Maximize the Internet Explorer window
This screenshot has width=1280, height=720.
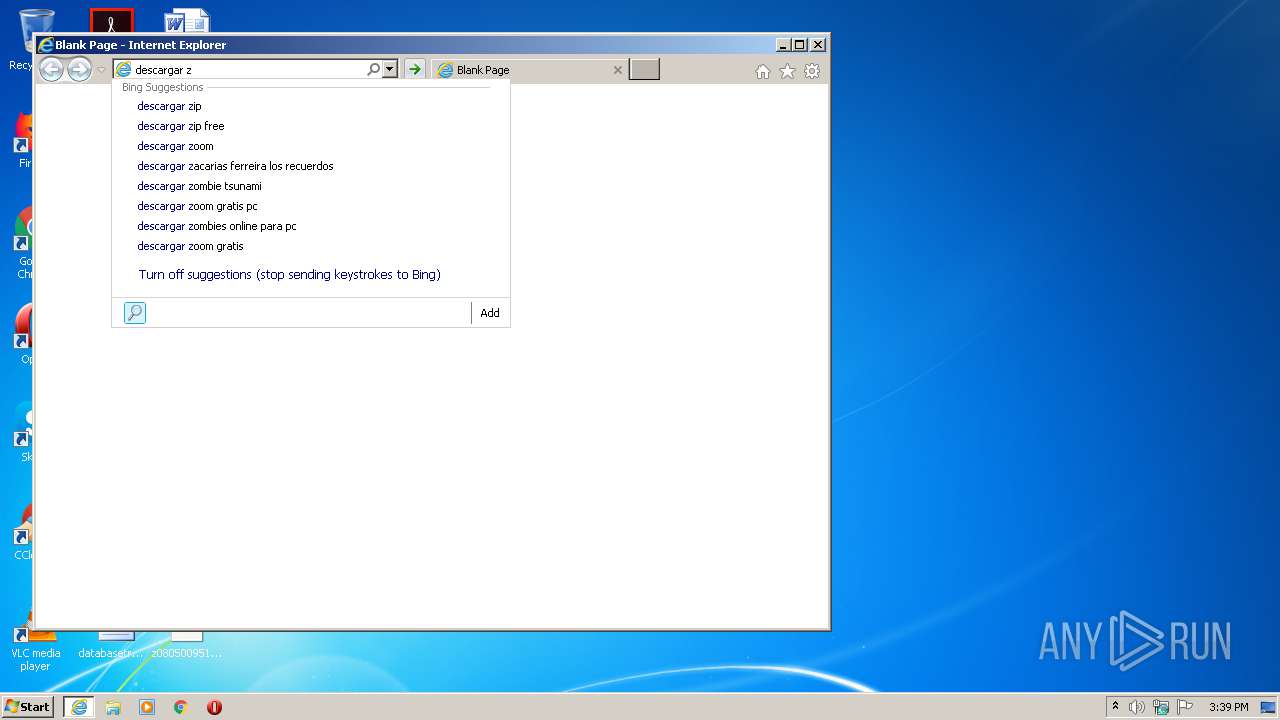click(799, 45)
